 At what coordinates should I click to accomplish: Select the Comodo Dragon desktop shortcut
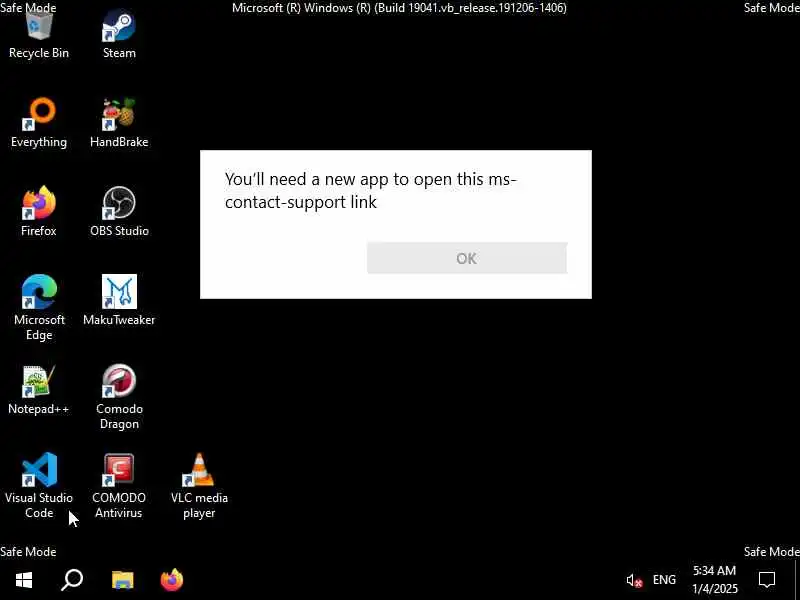[x=119, y=397]
